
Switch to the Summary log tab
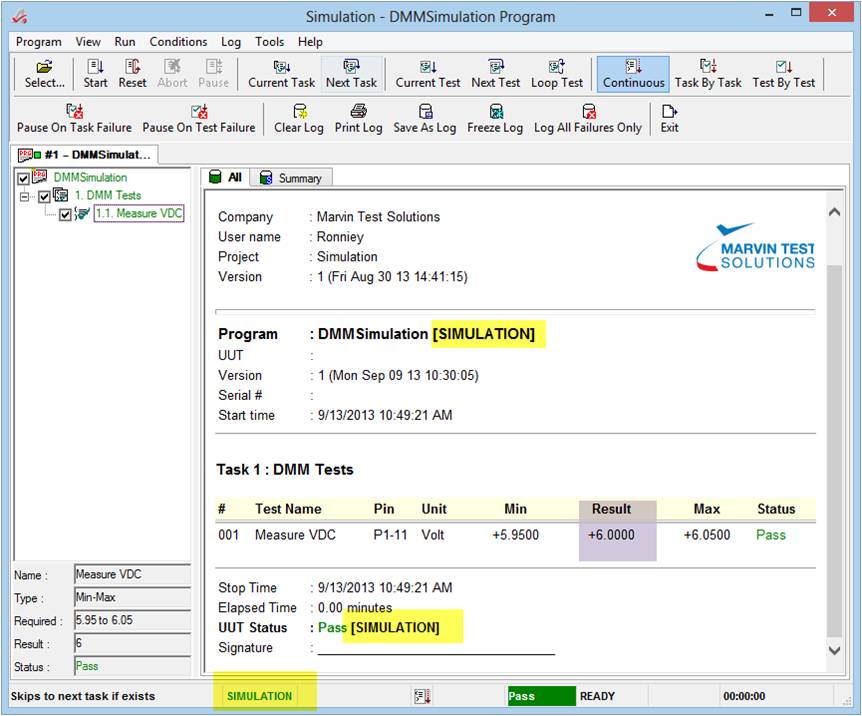pyautogui.click(x=291, y=178)
